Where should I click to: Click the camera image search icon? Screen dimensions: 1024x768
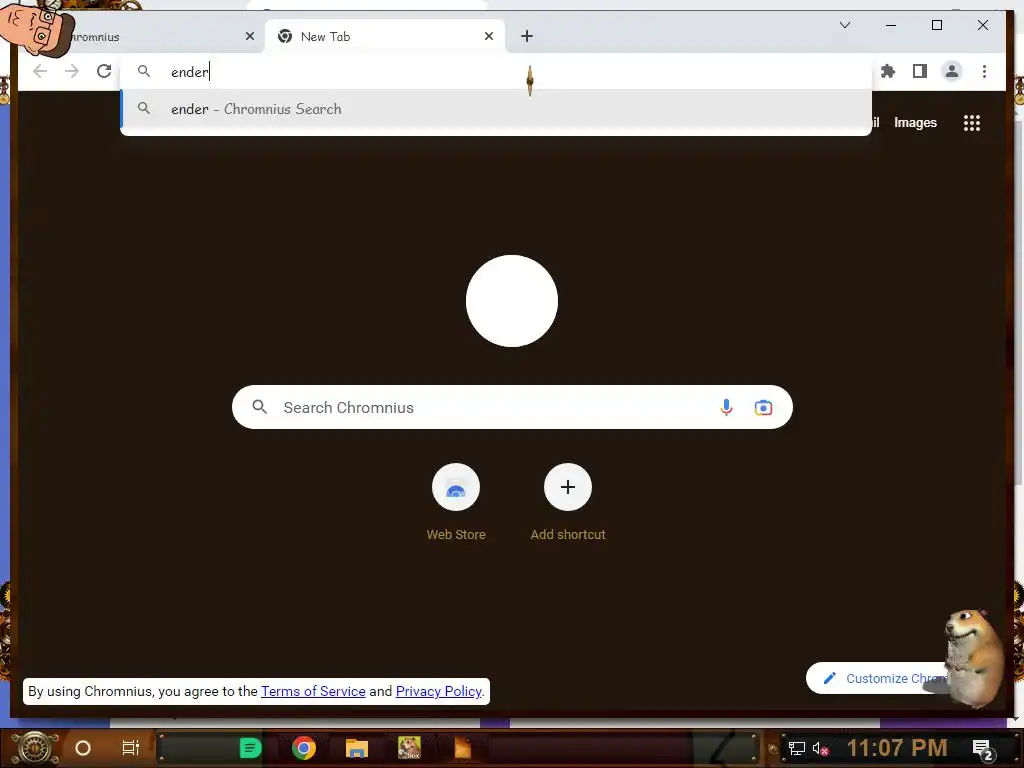[763, 408]
